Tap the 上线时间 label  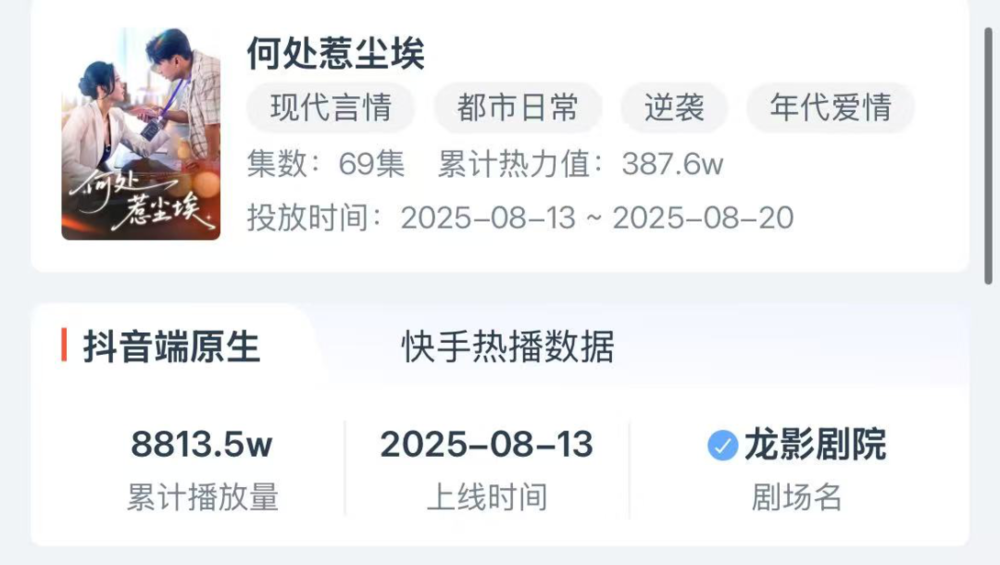487,497
